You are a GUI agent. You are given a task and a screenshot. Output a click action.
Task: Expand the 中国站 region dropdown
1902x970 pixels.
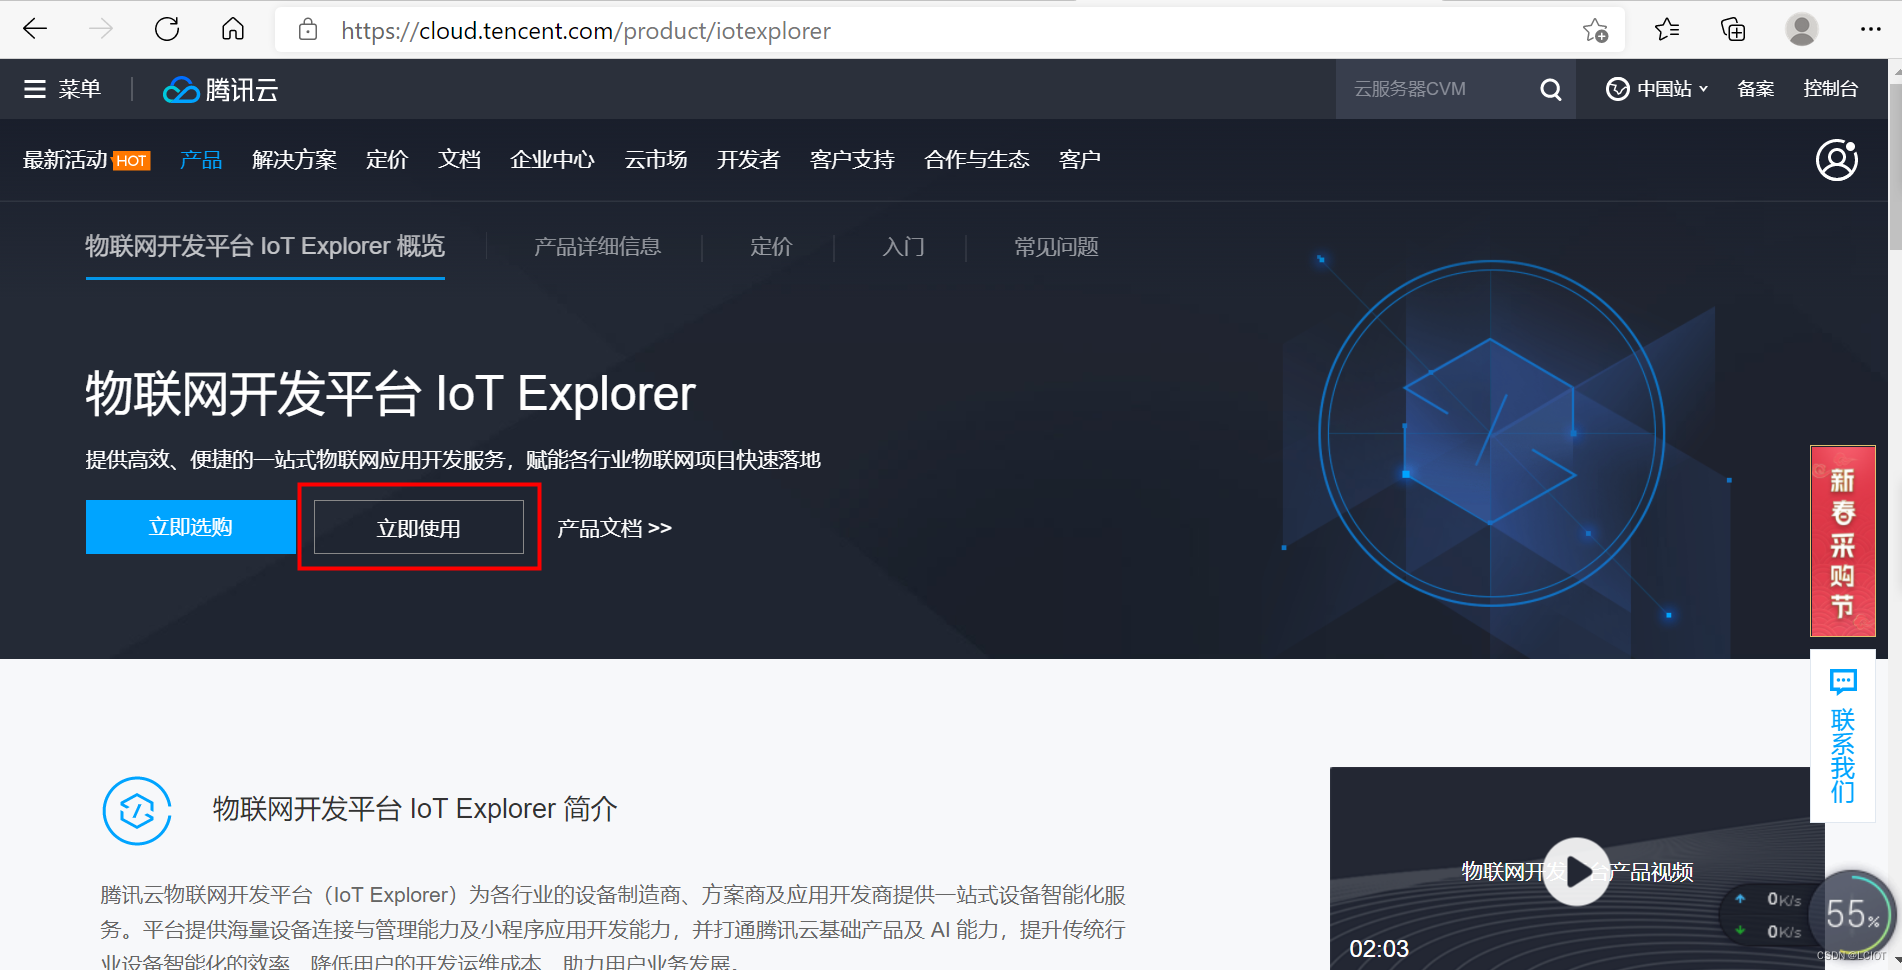point(1657,89)
